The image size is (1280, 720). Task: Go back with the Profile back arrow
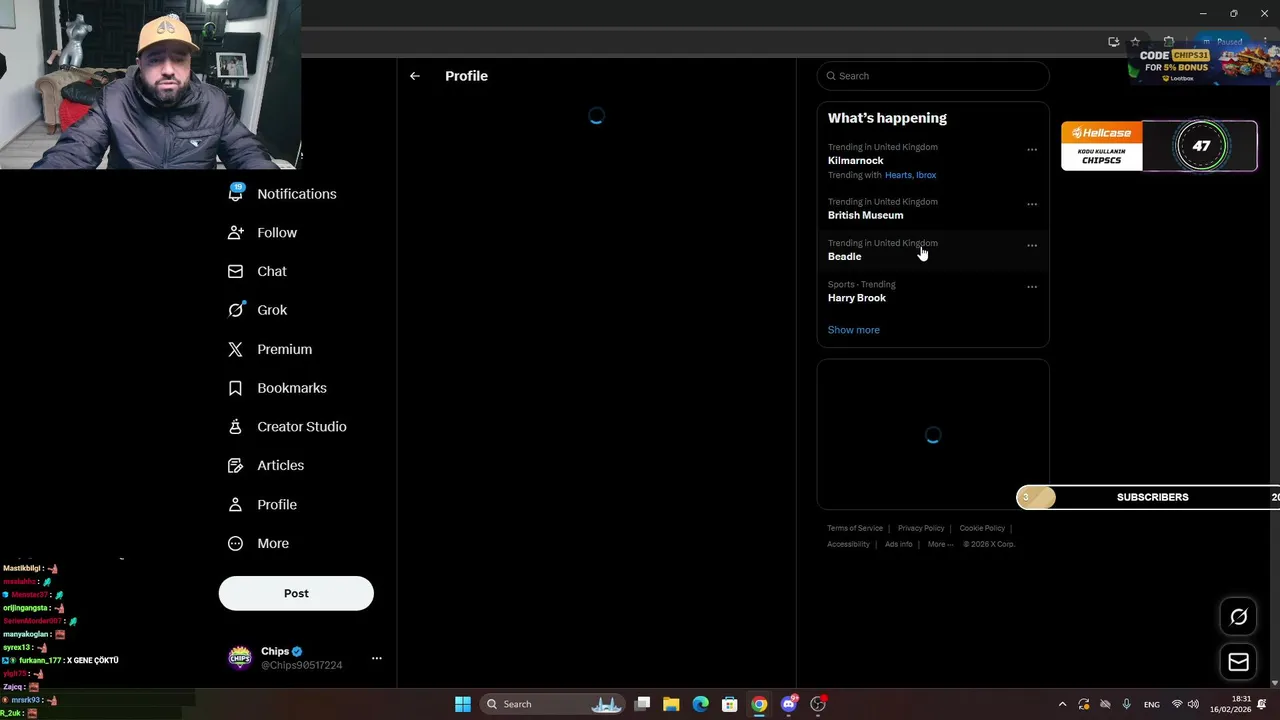pyautogui.click(x=414, y=76)
